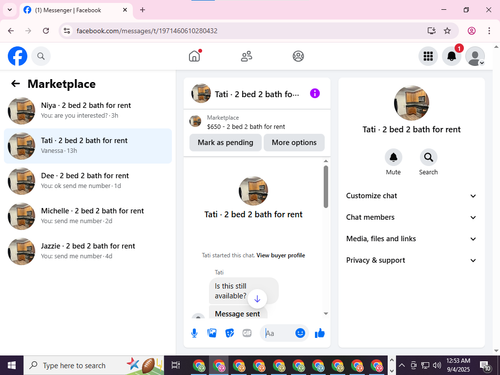The width and height of the screenshot is (500, 375).
Task: Open conversation info purple icon
Action: click(x=315, y=93)
